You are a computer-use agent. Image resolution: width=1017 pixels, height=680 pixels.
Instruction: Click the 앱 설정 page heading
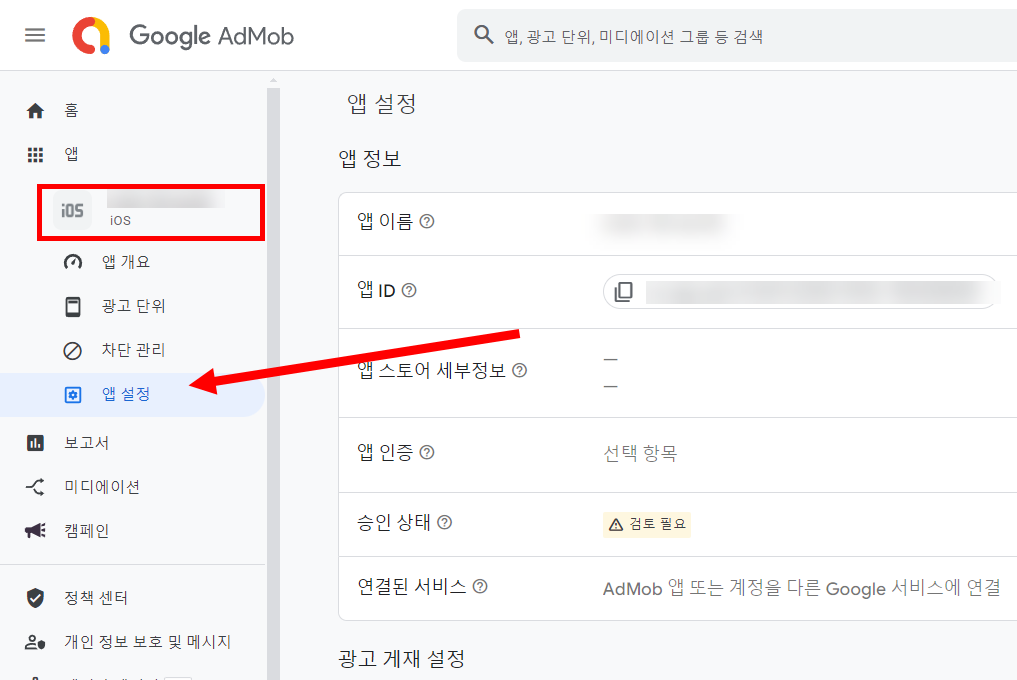click(381, 104)
